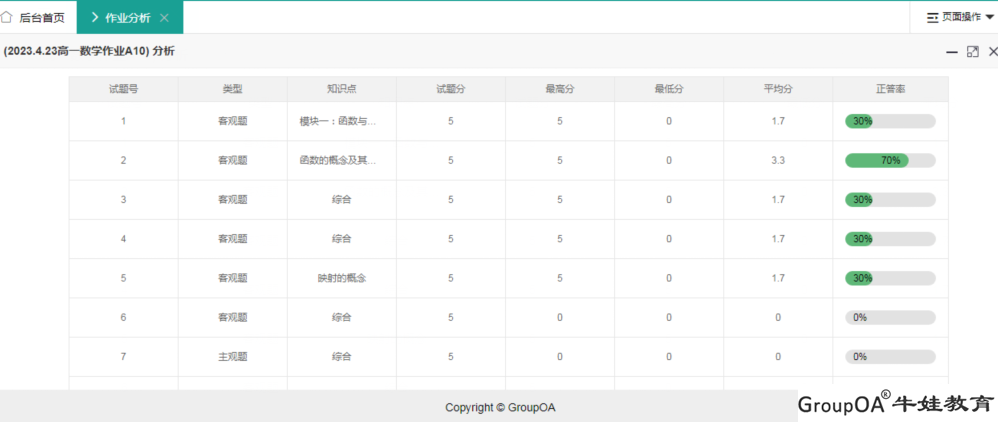Click 客观题 in question 6's row
The image size is (998, 422).
(232, 318)
